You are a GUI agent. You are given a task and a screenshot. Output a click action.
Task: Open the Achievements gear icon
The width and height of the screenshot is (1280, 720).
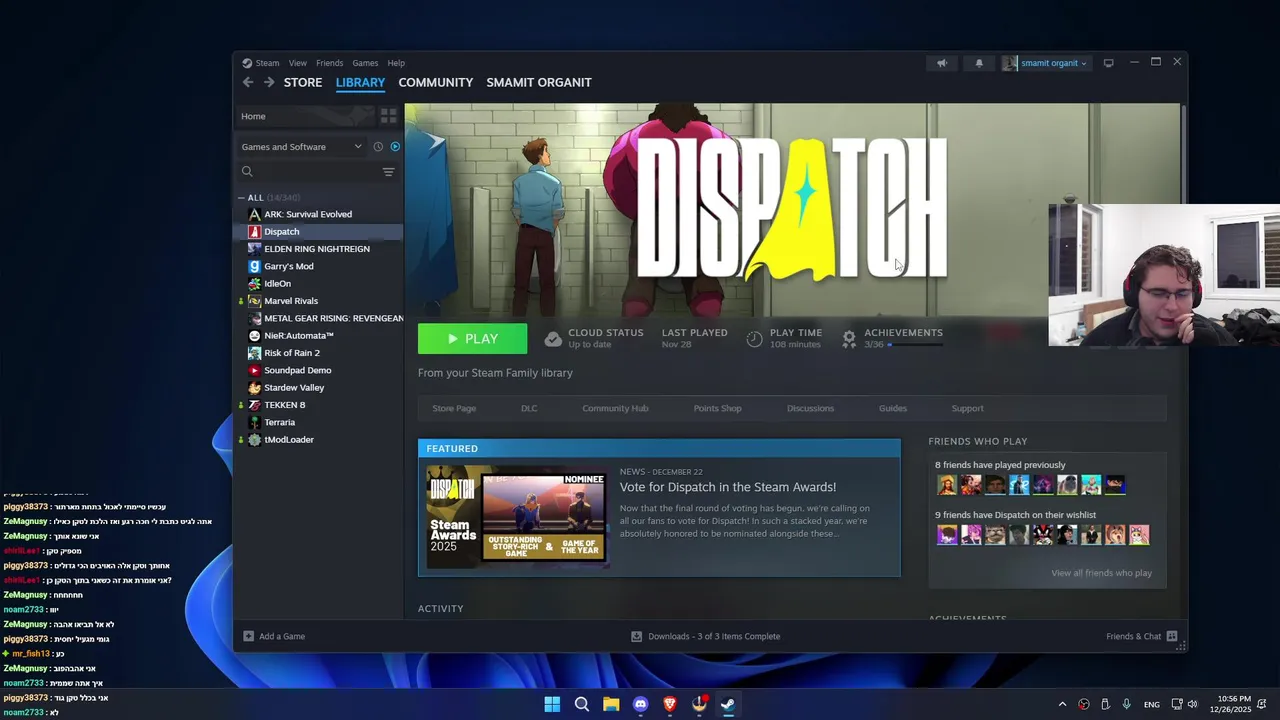(849, 339)
